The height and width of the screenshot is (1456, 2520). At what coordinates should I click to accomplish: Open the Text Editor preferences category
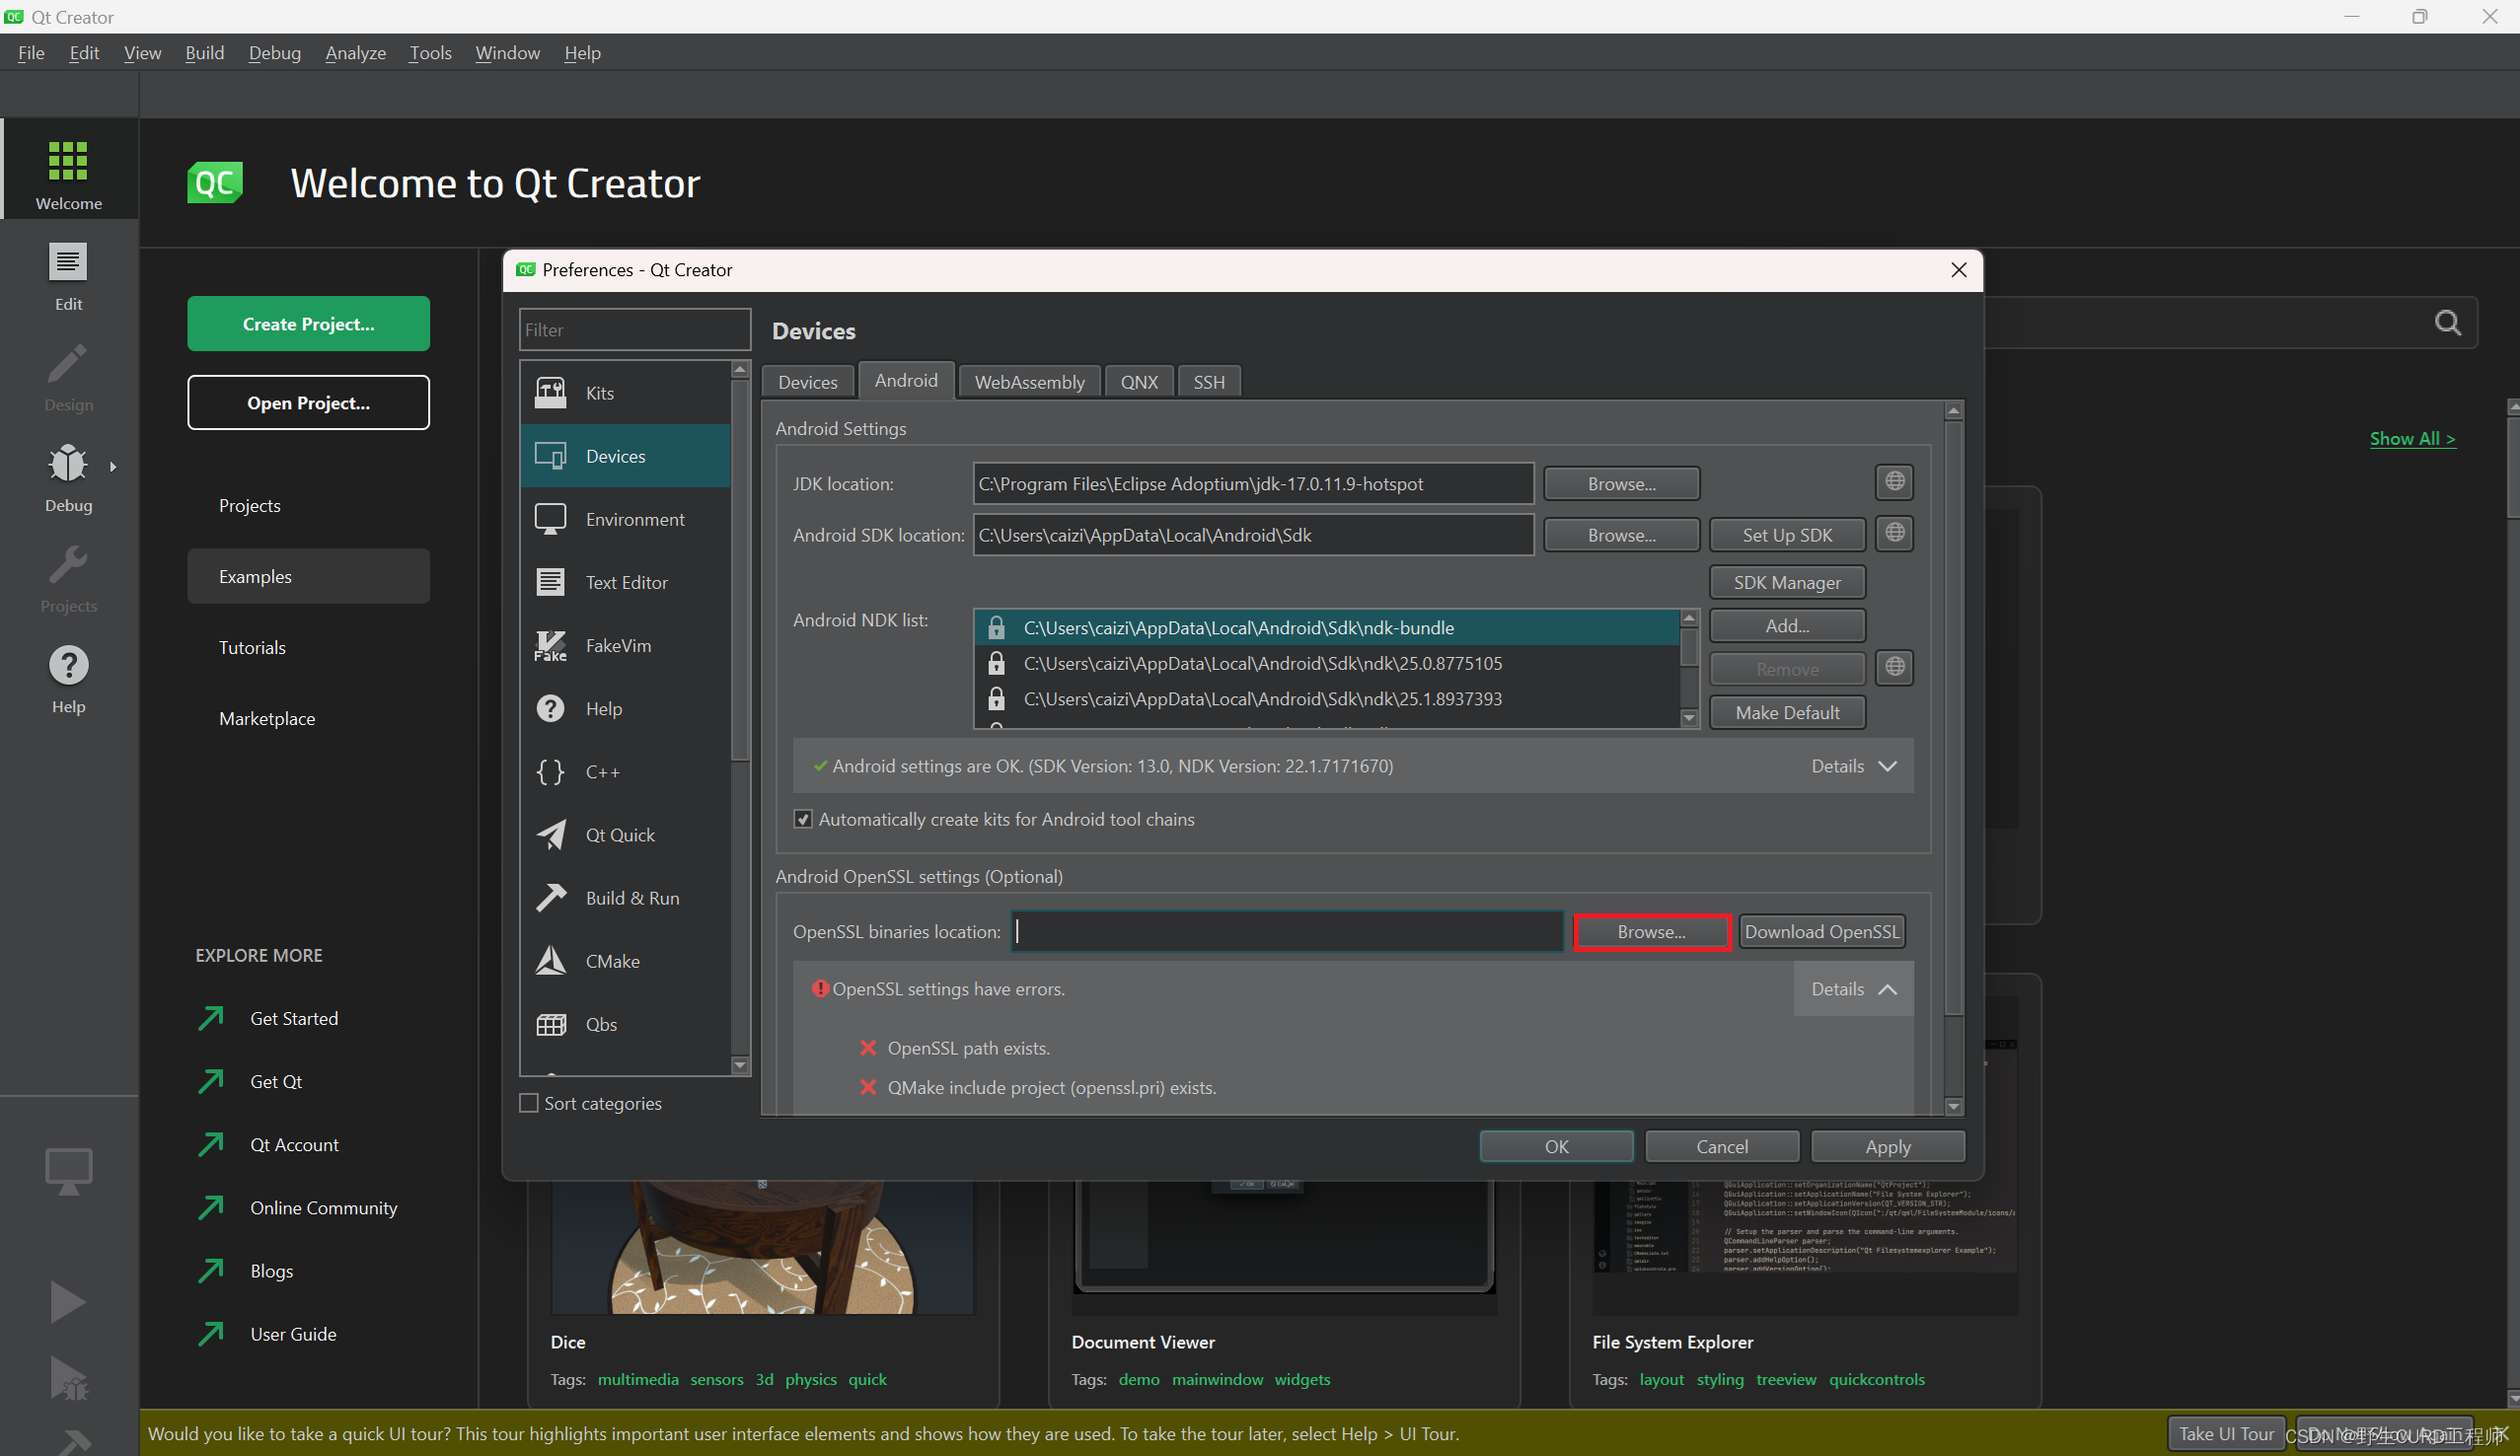[625, 582]
